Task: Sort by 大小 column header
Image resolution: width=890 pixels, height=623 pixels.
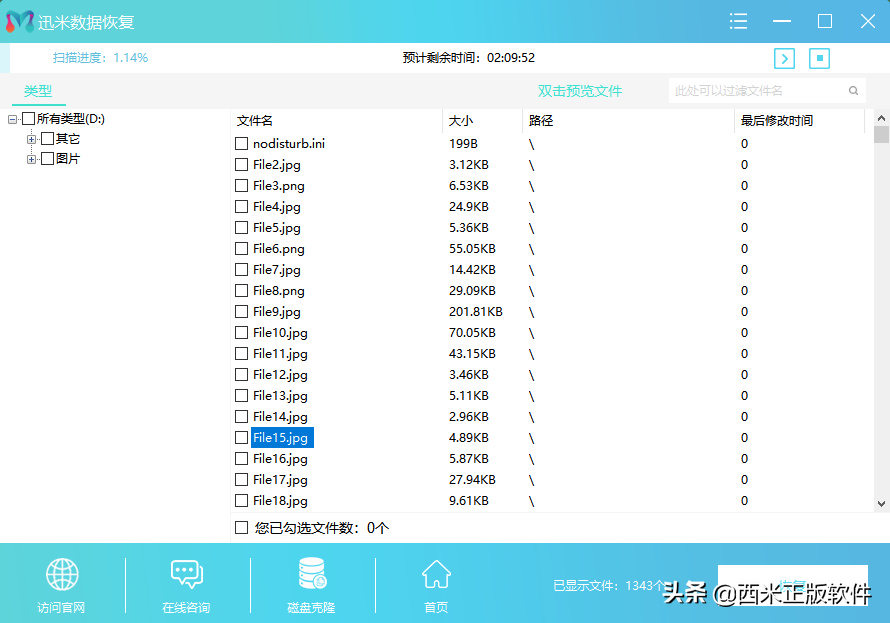Action: click(x=460, y=120)
